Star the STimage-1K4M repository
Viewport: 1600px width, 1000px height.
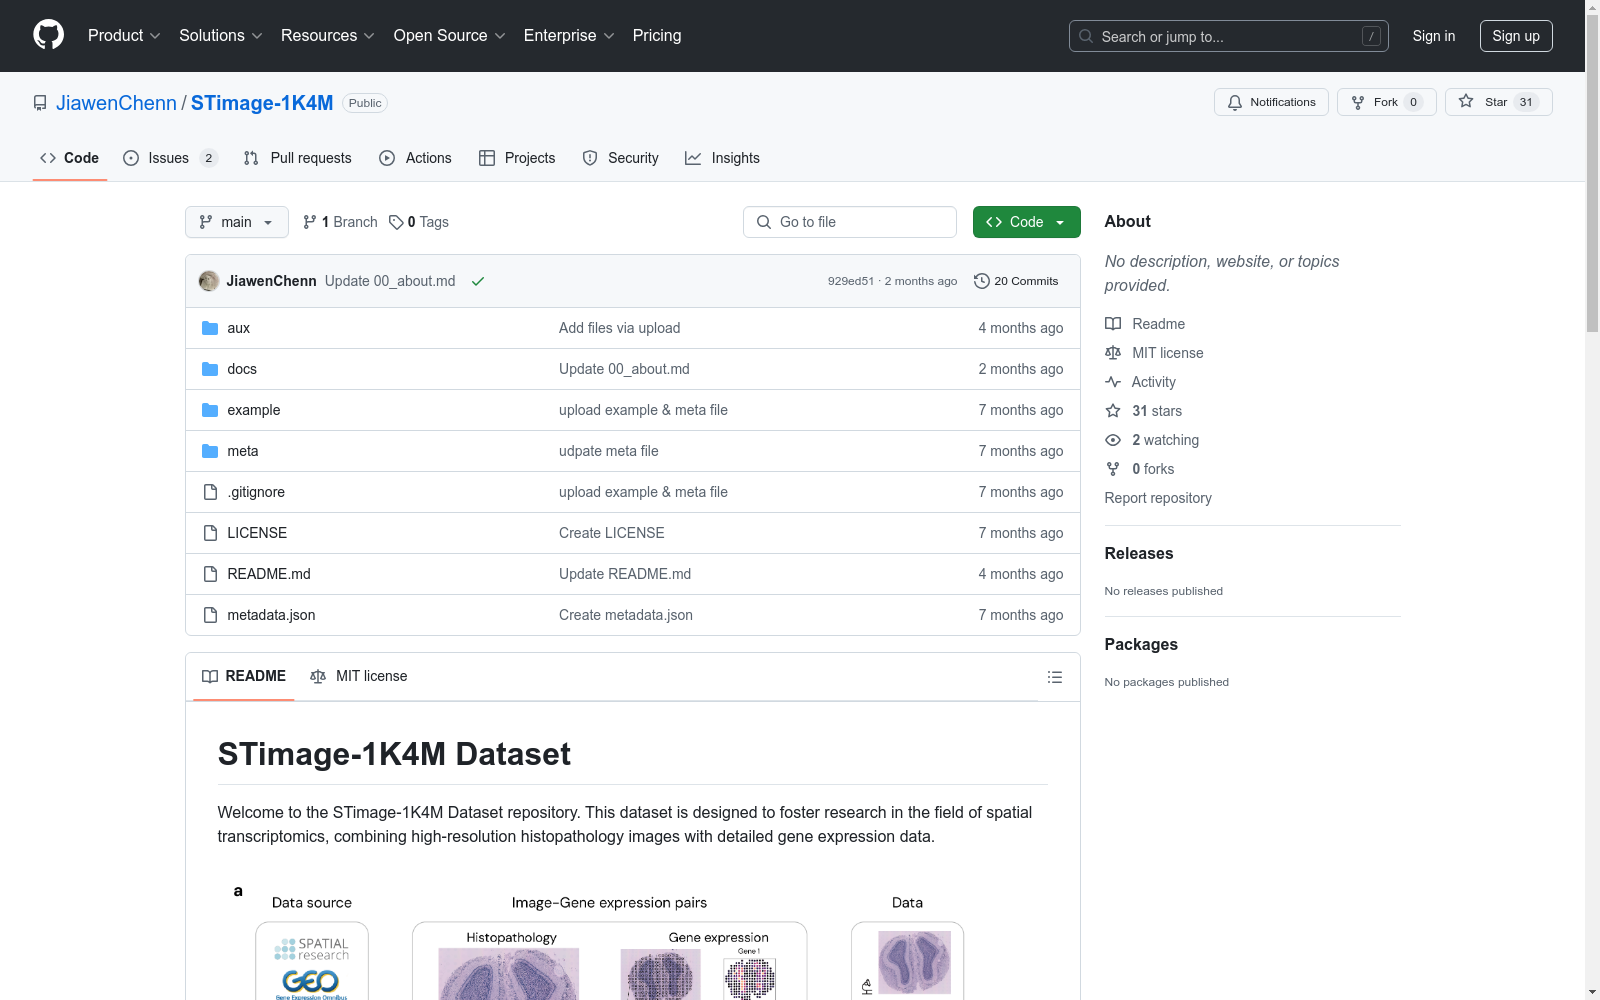click(1498, 102)
